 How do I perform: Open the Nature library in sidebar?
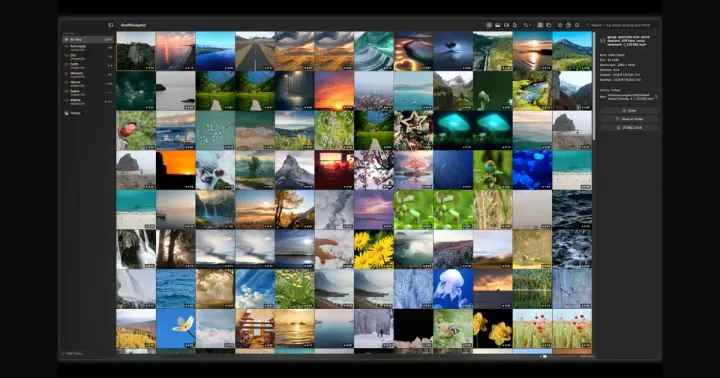pyautogui.click(x=87, y=83)
